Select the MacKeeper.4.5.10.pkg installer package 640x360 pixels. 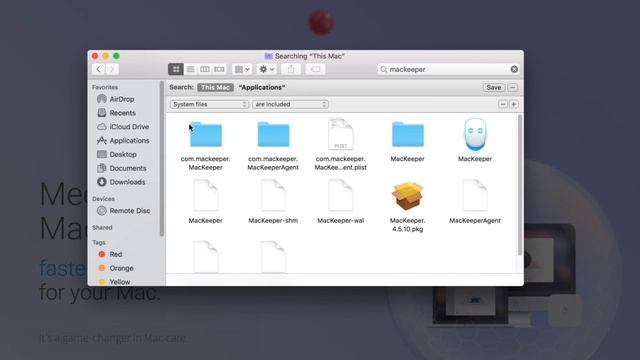(407, 197)
